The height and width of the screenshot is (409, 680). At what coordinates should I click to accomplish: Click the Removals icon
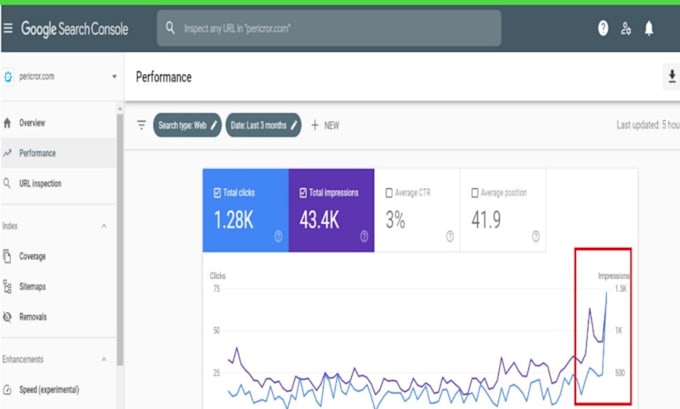point(7,317)
